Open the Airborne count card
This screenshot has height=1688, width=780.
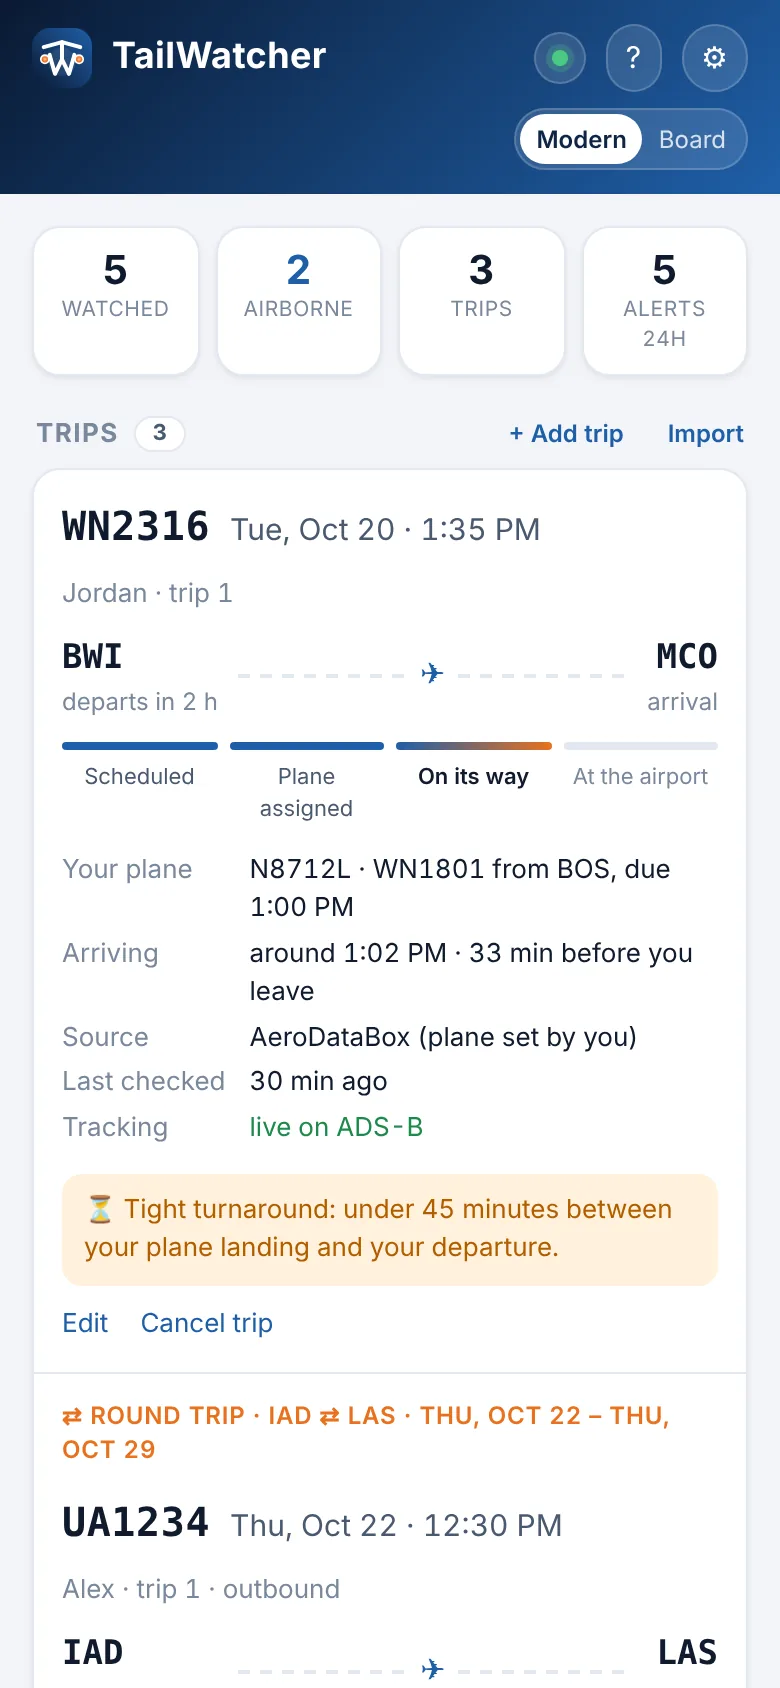coord(299,301)
